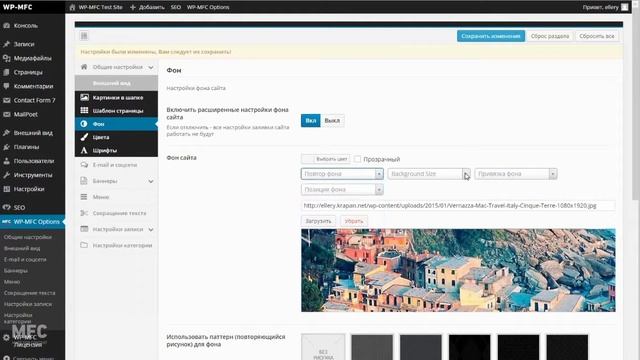Tick the Прозрачный checkbox

(x=358, y=159)
